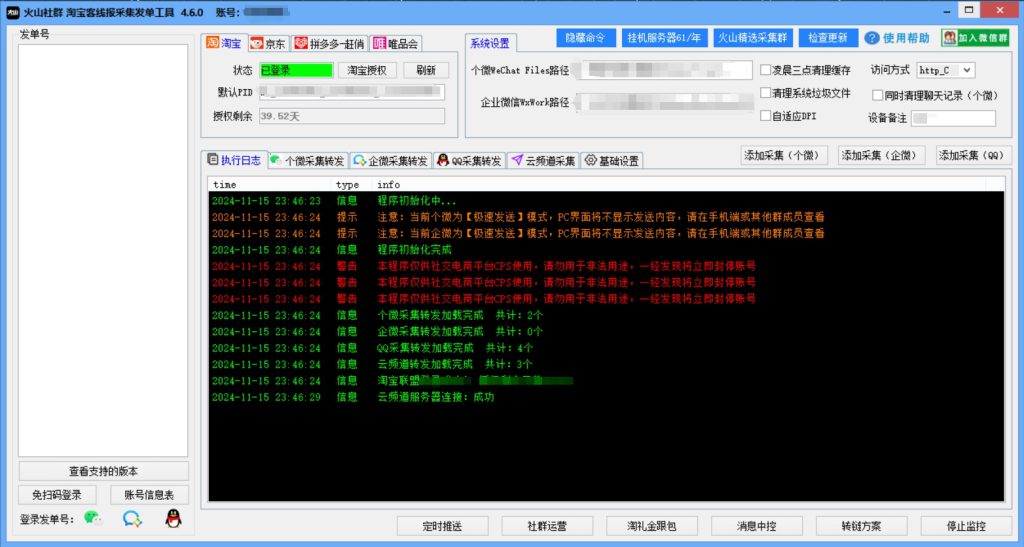Select log row 云频道转发加载完成

[606, 364]
